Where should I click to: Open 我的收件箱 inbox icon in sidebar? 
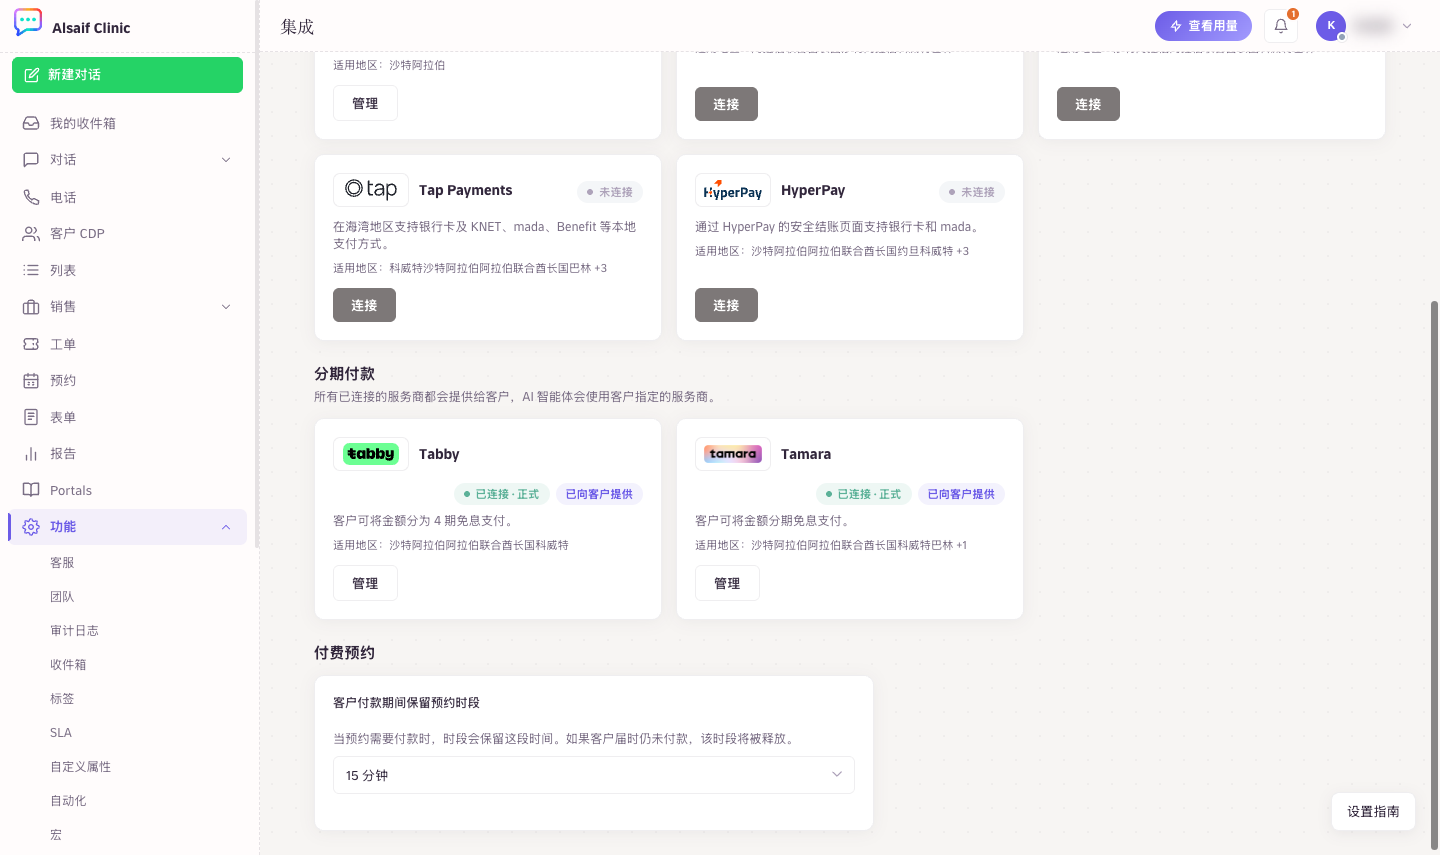[31, 123]
